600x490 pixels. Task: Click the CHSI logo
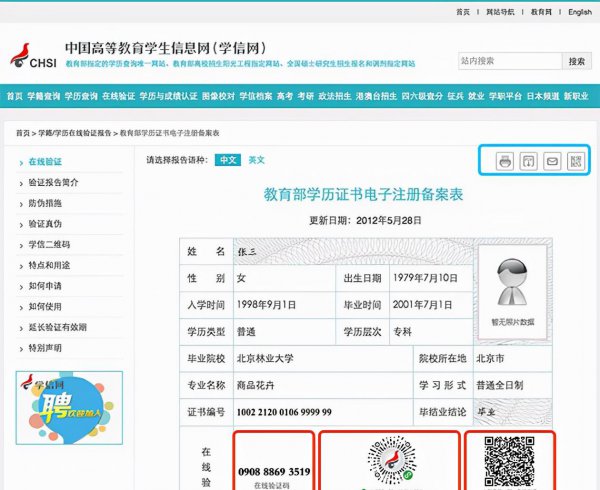pyautogui.click(x=33, y=56)
